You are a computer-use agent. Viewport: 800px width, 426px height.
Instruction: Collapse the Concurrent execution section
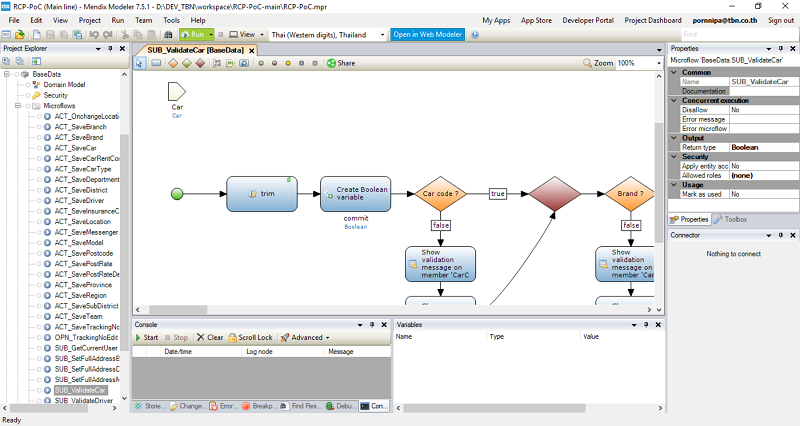(674, 101)
